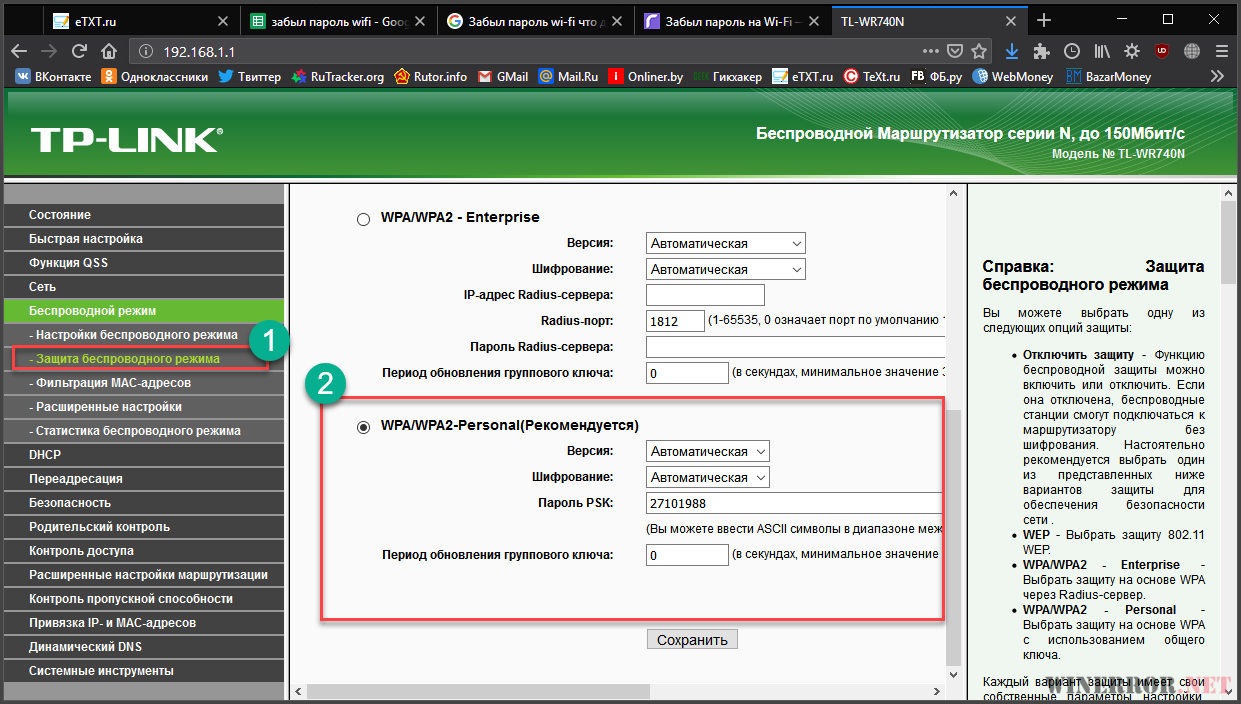Open the Enterprise Шифрование dropdown
This screenshot has height=704, width=1241.
(726, 269)
